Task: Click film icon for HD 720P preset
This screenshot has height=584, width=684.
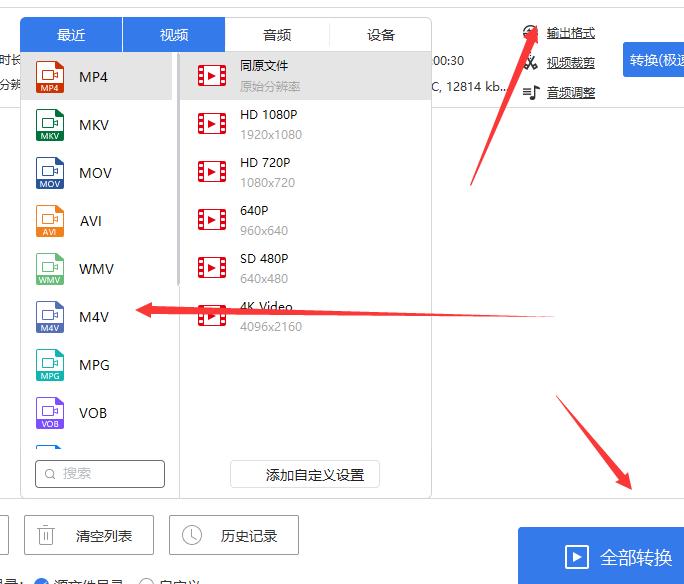Action: pos(212,172)
